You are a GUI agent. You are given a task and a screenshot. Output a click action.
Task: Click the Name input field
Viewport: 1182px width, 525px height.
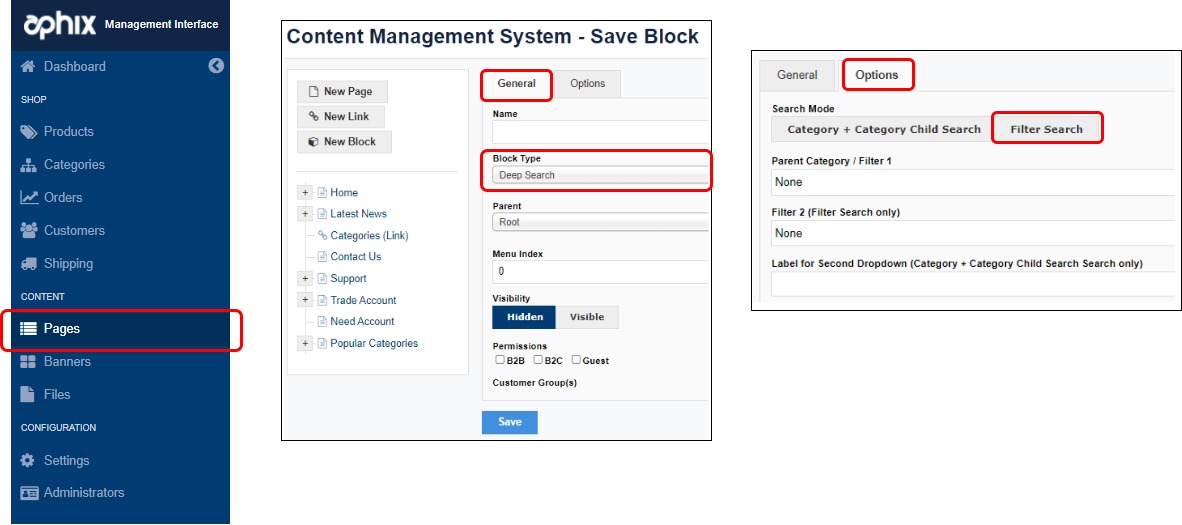point(600,132)
